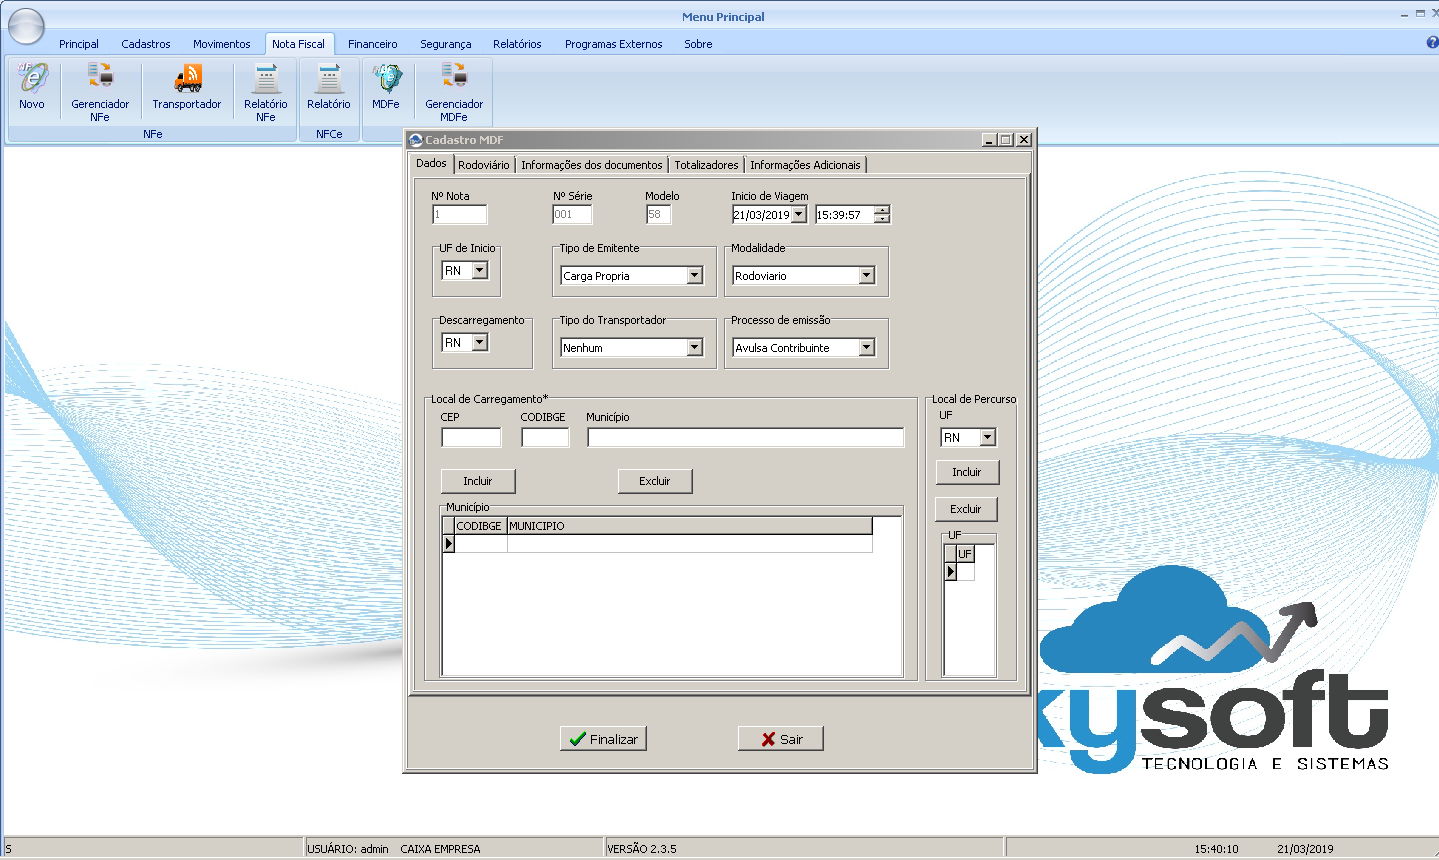Open Gerenciador MDFe
1439x860 pixels.
pyautogui.click(x=454, y=92)
